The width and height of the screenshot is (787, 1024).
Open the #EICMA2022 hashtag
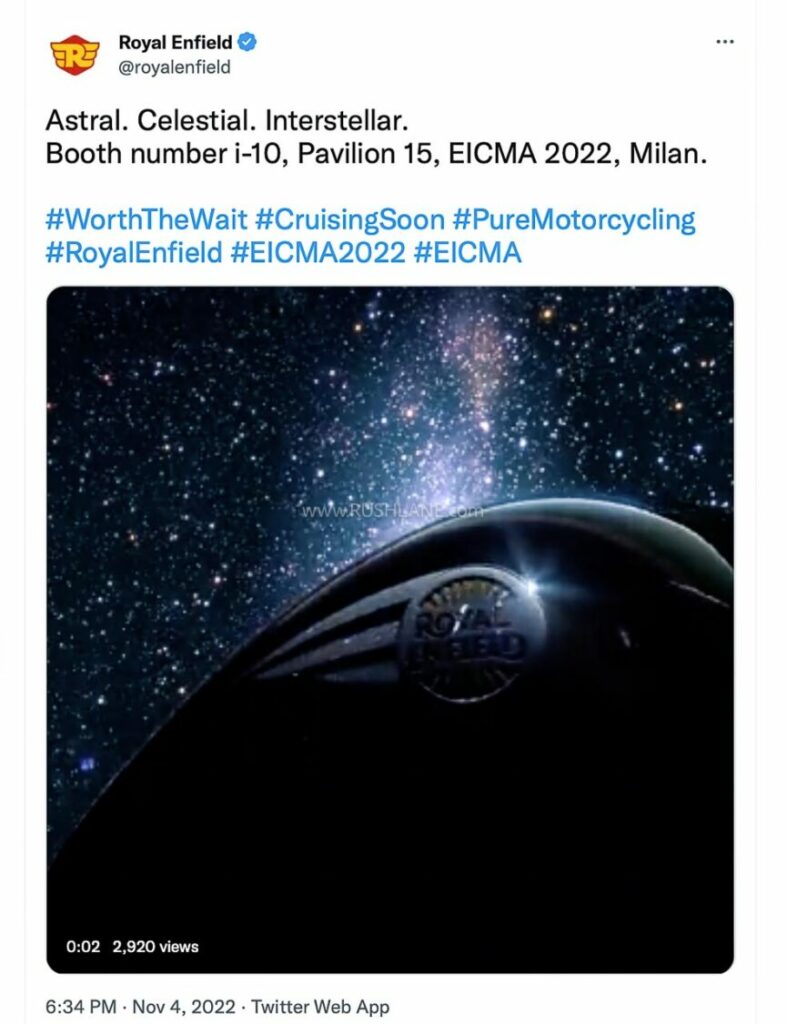coord(318,252)
